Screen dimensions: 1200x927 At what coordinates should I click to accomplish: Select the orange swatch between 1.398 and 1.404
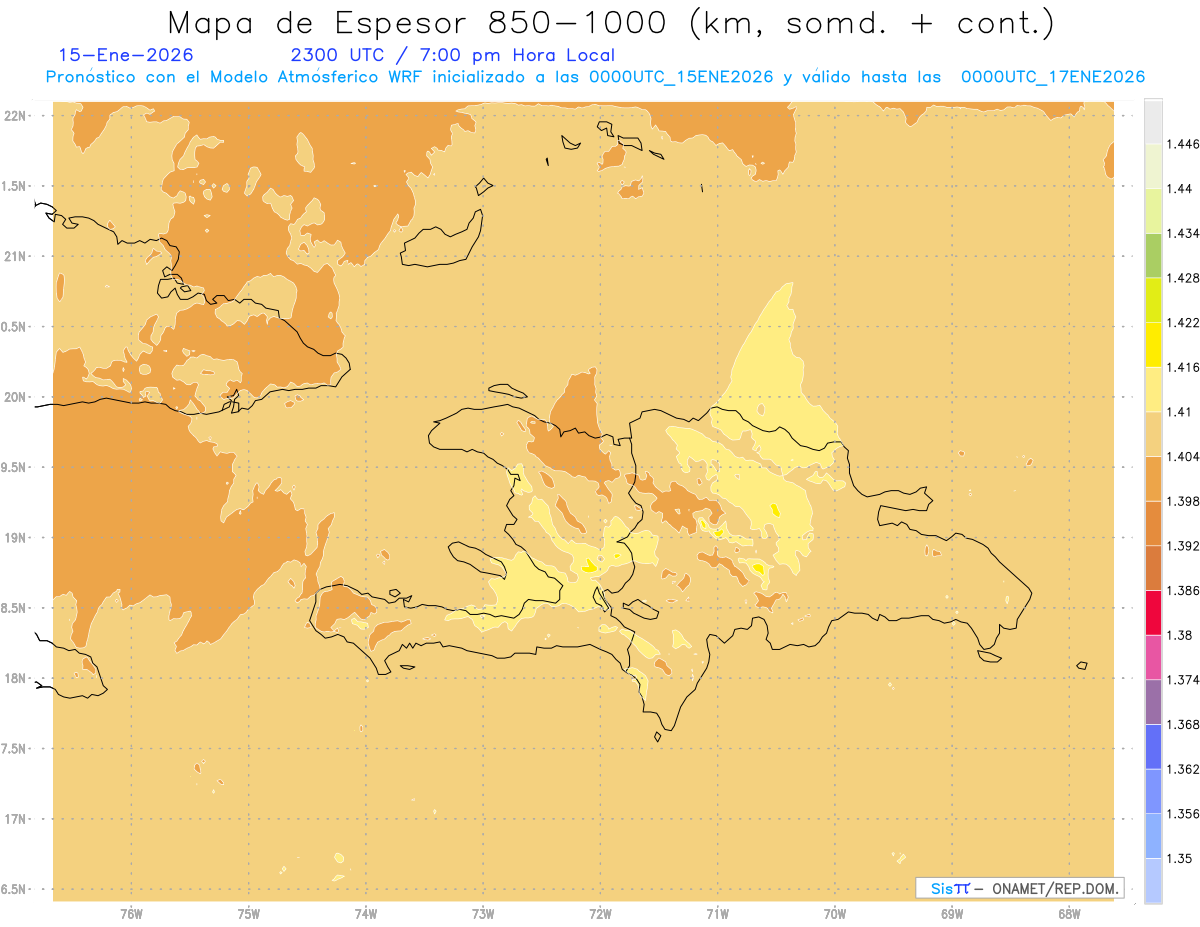1153,478
